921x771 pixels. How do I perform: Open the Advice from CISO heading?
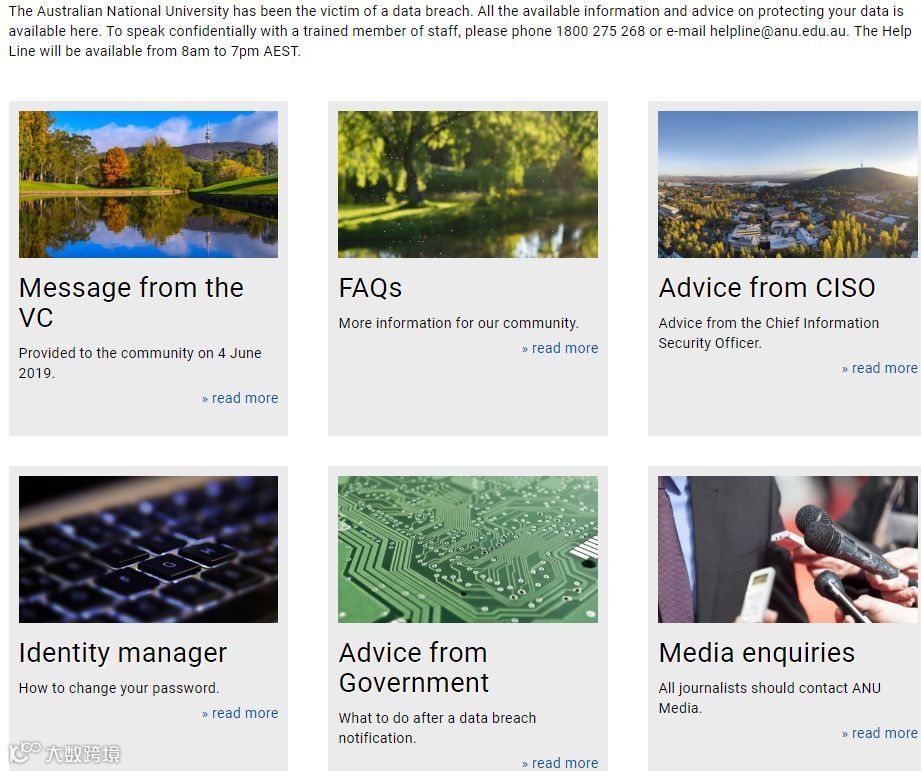click(767, 288)
